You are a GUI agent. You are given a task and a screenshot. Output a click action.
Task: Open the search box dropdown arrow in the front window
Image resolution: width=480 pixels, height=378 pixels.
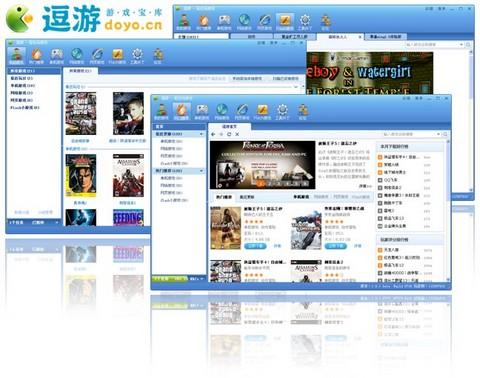pyautogui.click(x=438, y=134)
